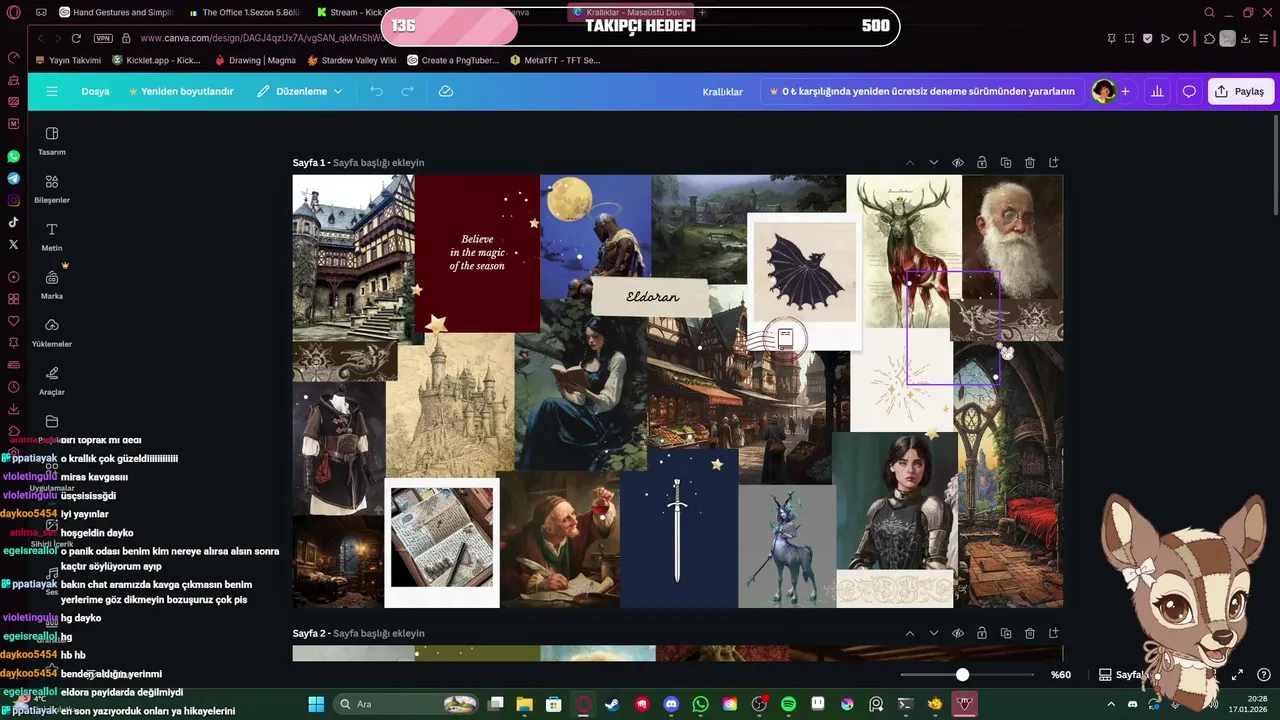Viewport: 1280px width, 720px height.
Task: Open the comments speech bubble icon
Action: 1189,91
